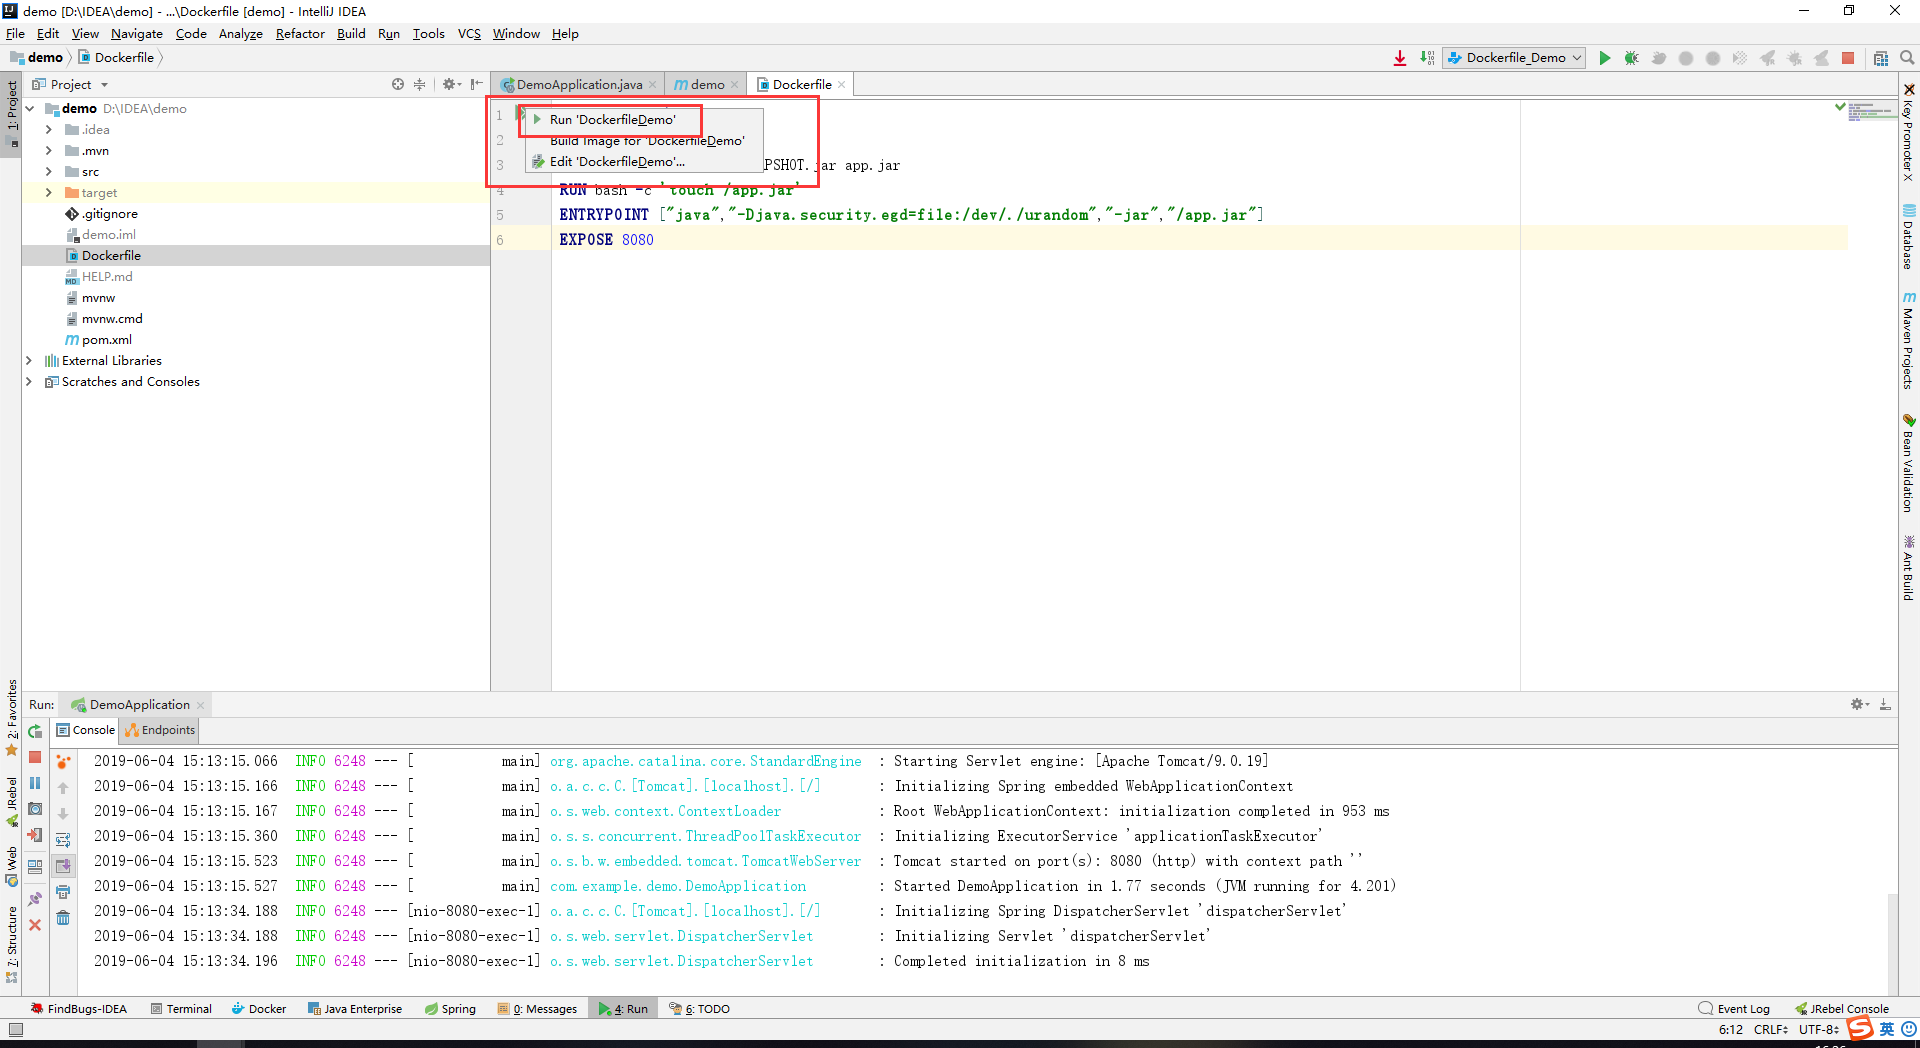Toggle the 2: Favorites side tool window
1920x1048 pixels.
click(11, 716)
